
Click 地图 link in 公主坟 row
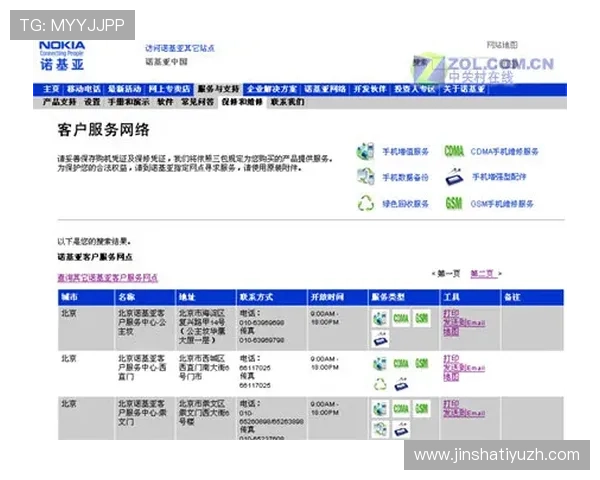pyautogui.click(x=451, y=331)
